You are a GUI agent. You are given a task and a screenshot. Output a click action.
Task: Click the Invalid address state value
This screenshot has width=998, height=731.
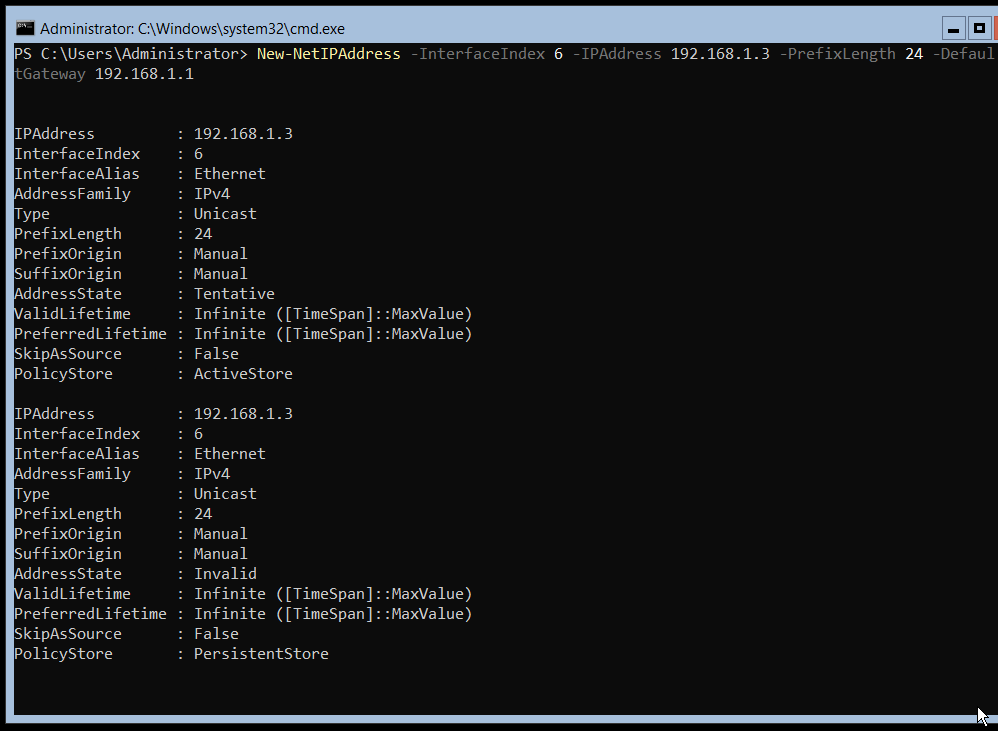click(x=225, y=574)
